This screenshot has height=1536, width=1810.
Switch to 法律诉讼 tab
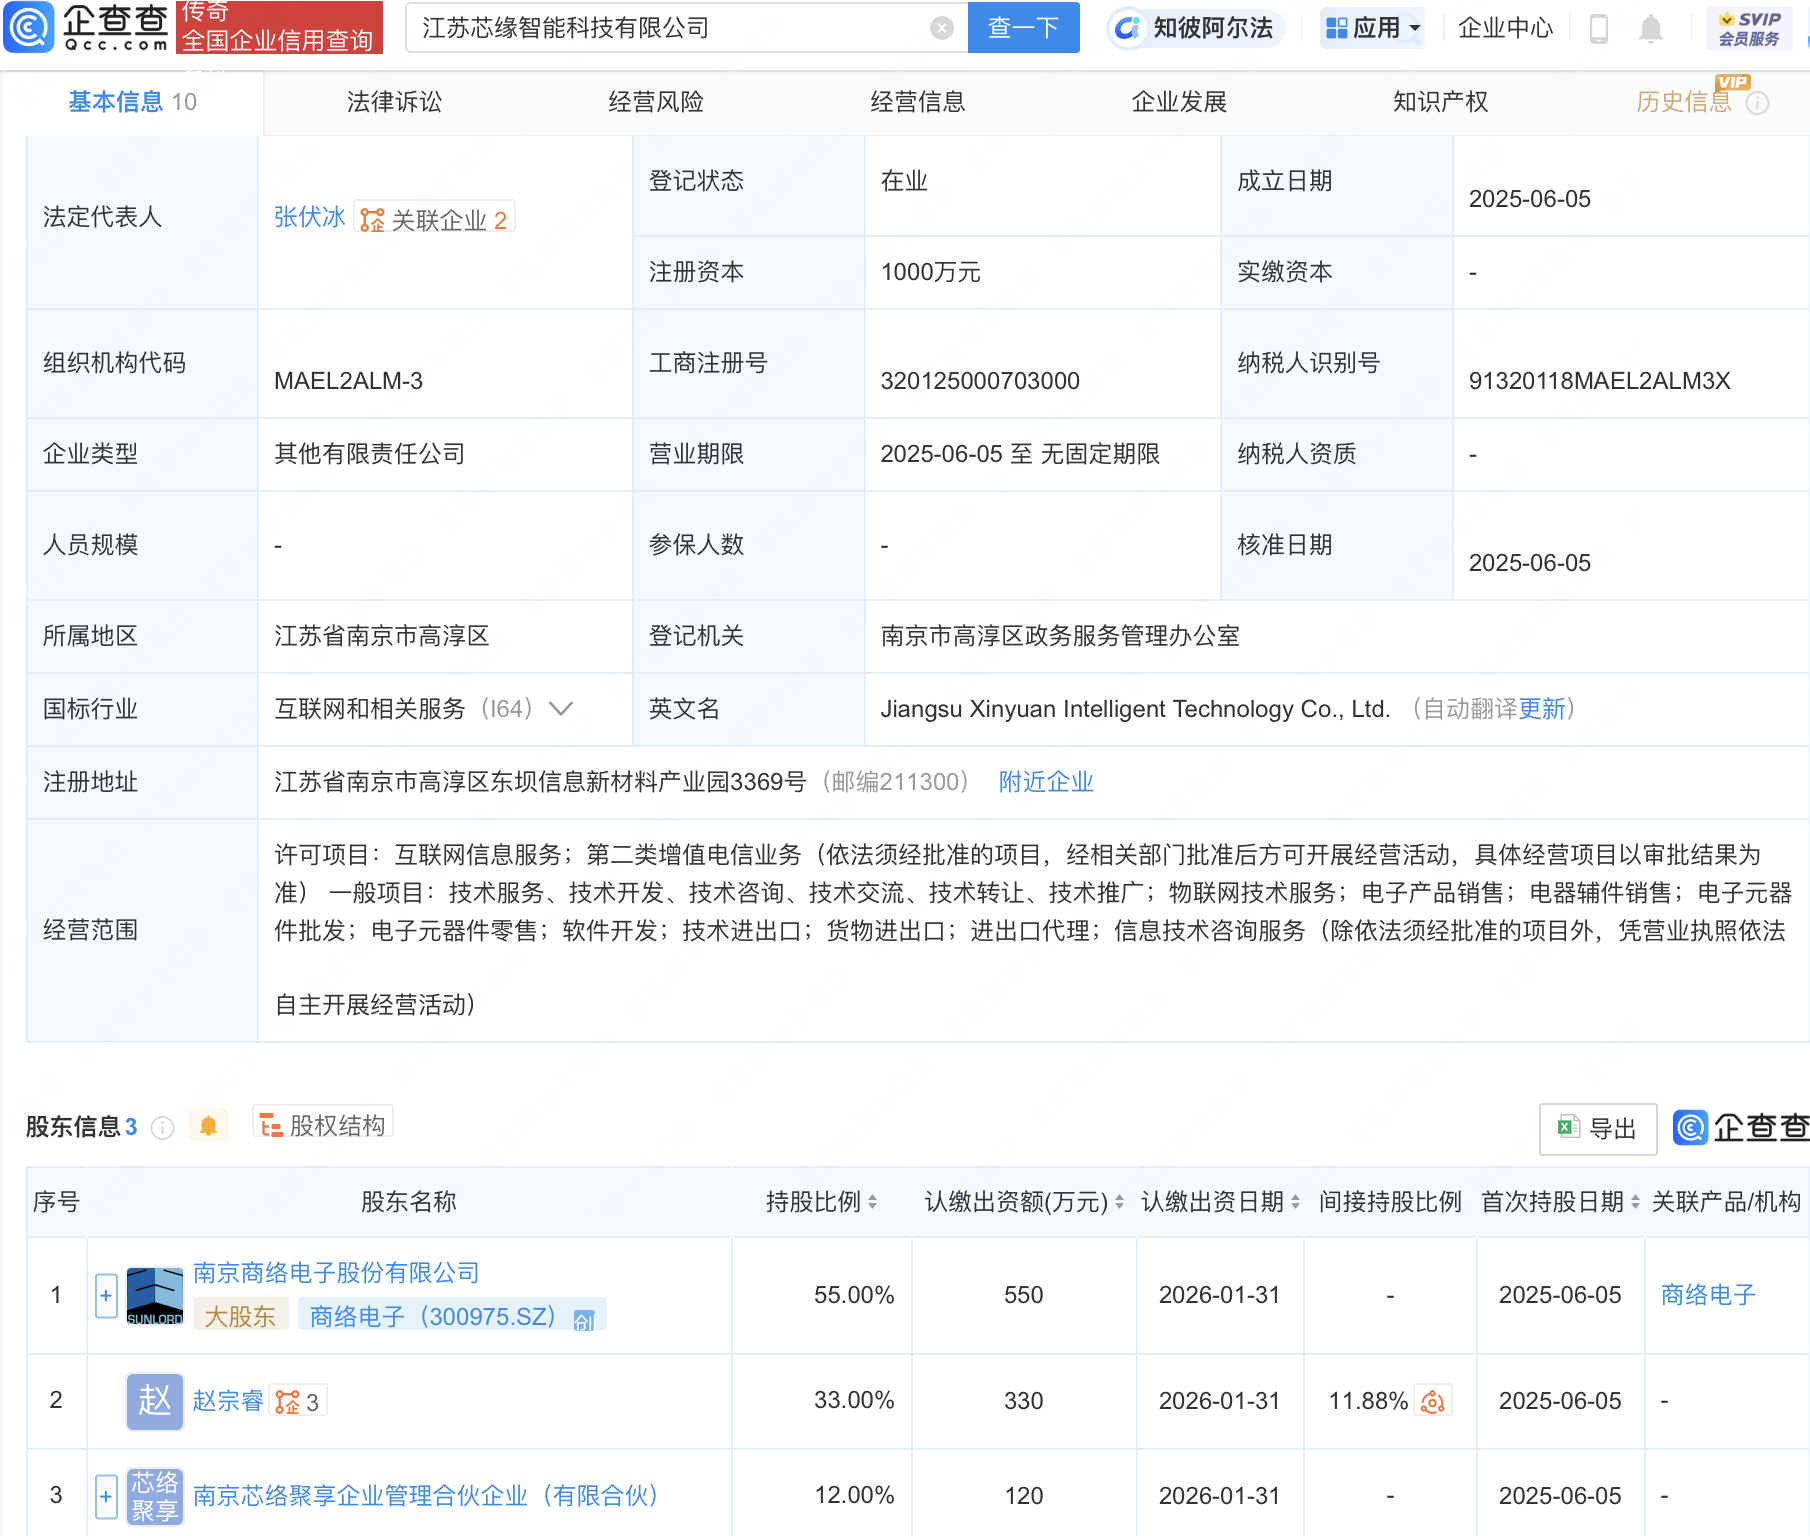point(394,102)
